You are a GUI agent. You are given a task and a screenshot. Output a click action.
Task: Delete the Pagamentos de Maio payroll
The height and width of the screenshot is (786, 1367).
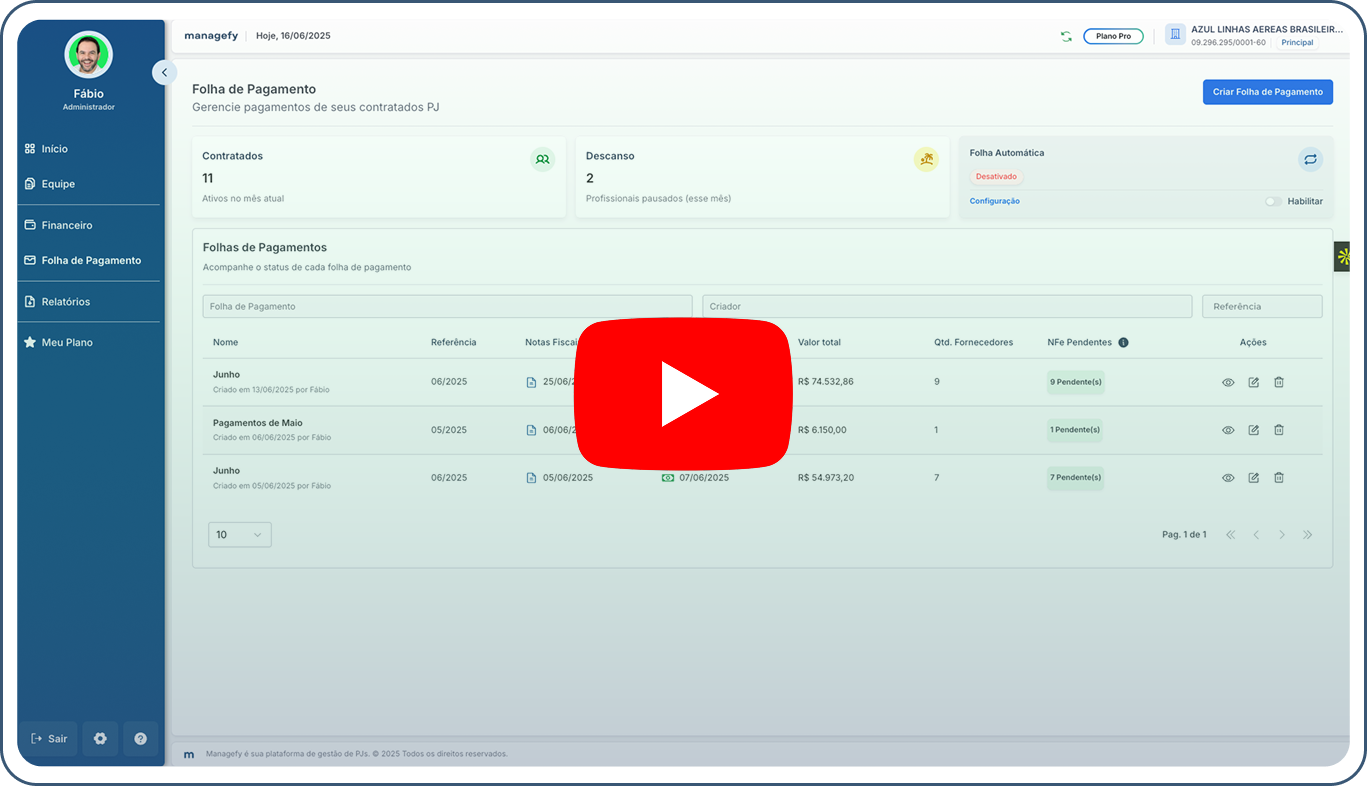[1278, 430]
